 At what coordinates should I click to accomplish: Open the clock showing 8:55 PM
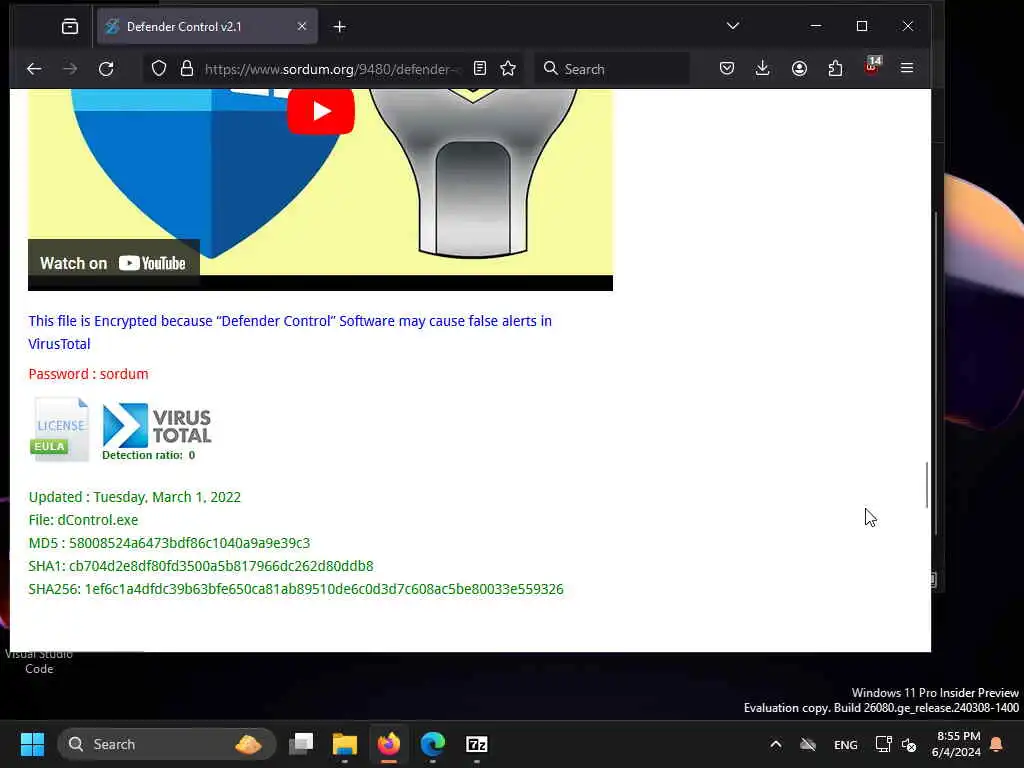[955, 744]
